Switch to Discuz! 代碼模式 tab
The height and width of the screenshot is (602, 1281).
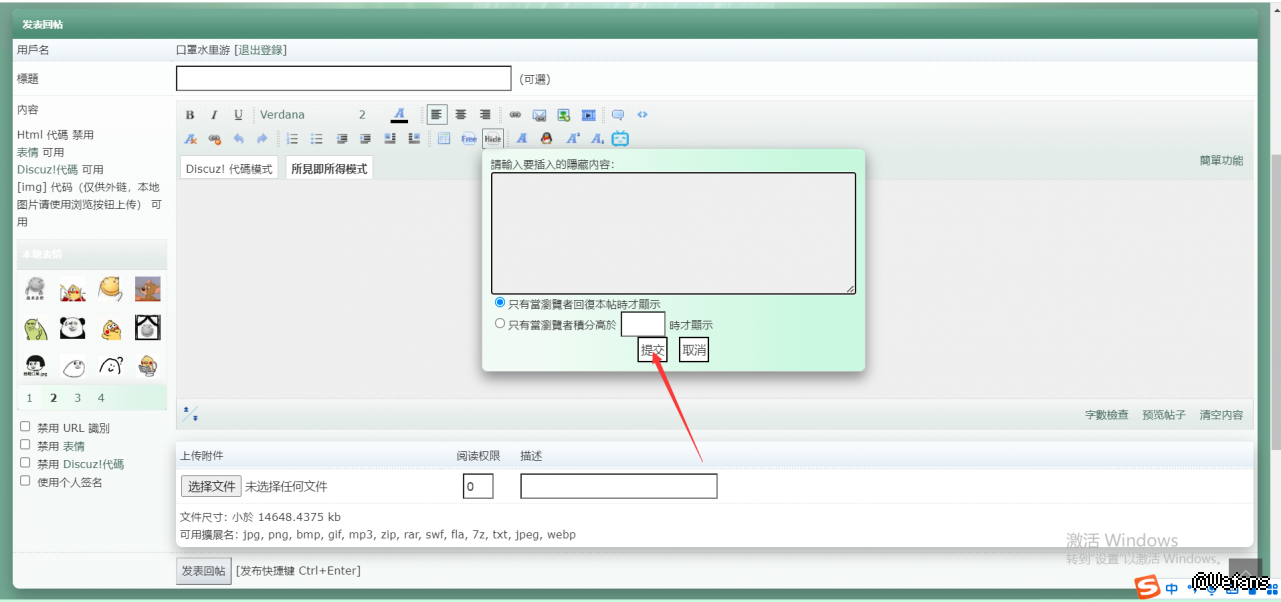point(229,169)
